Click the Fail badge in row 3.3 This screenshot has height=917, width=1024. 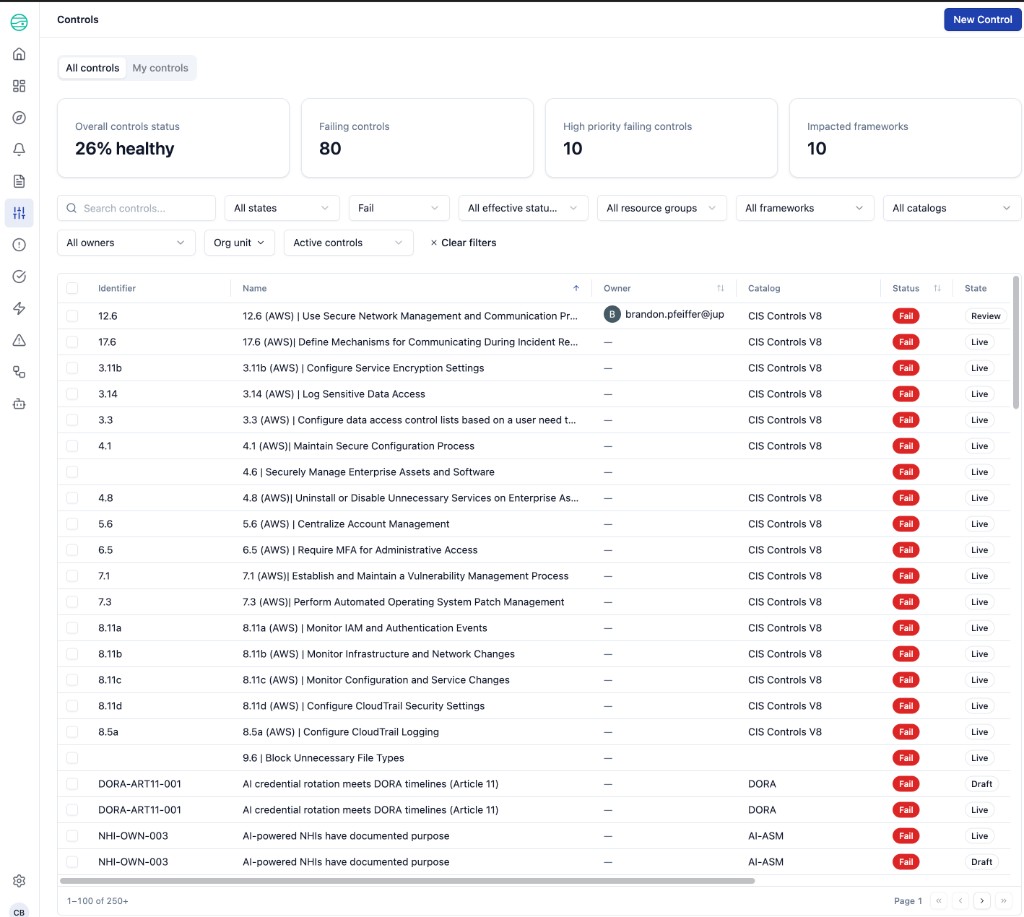tap(906, 420)
